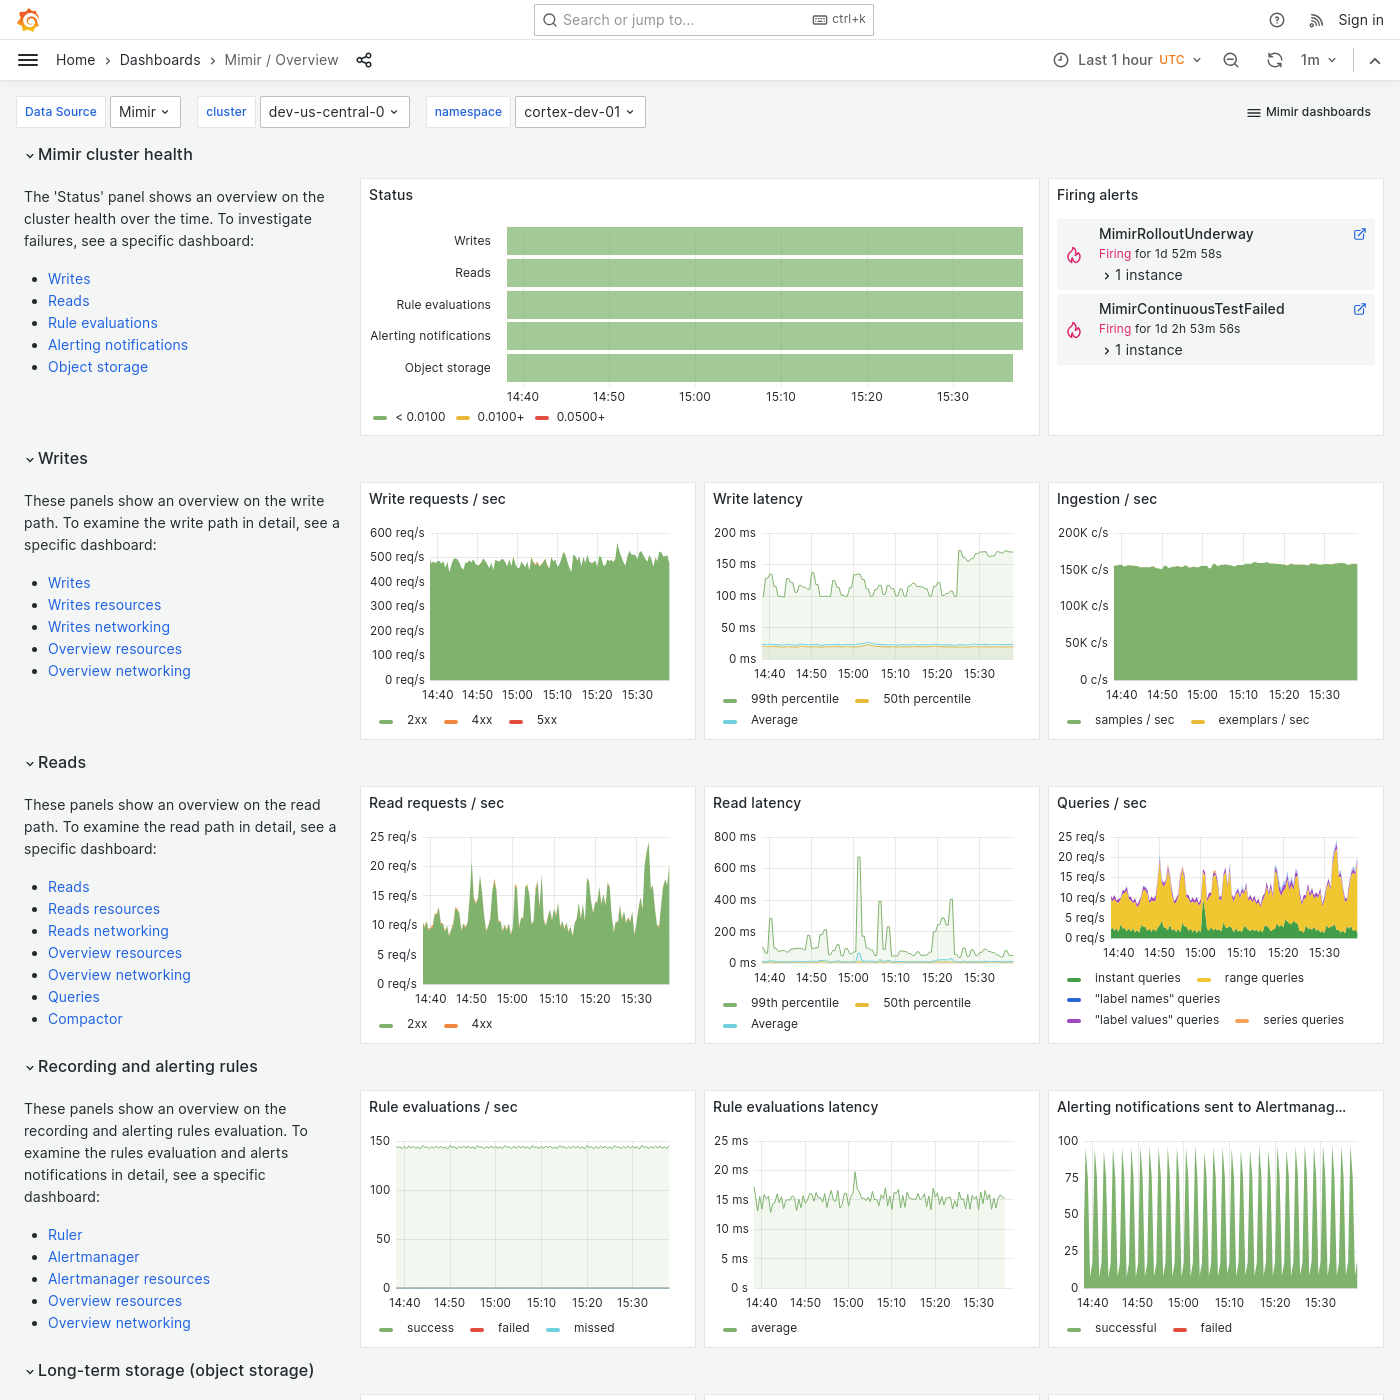Open the 1m auto-refresh interval dropdown
1400x1400 pixels.
(x=1318, y=59)
